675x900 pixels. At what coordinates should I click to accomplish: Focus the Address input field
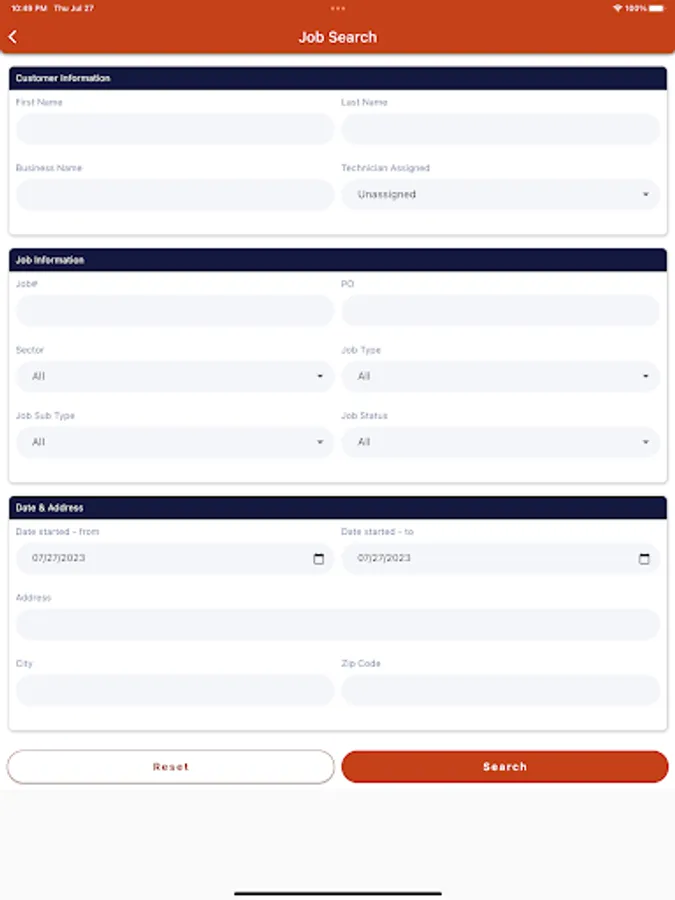[x=337, y=625]
